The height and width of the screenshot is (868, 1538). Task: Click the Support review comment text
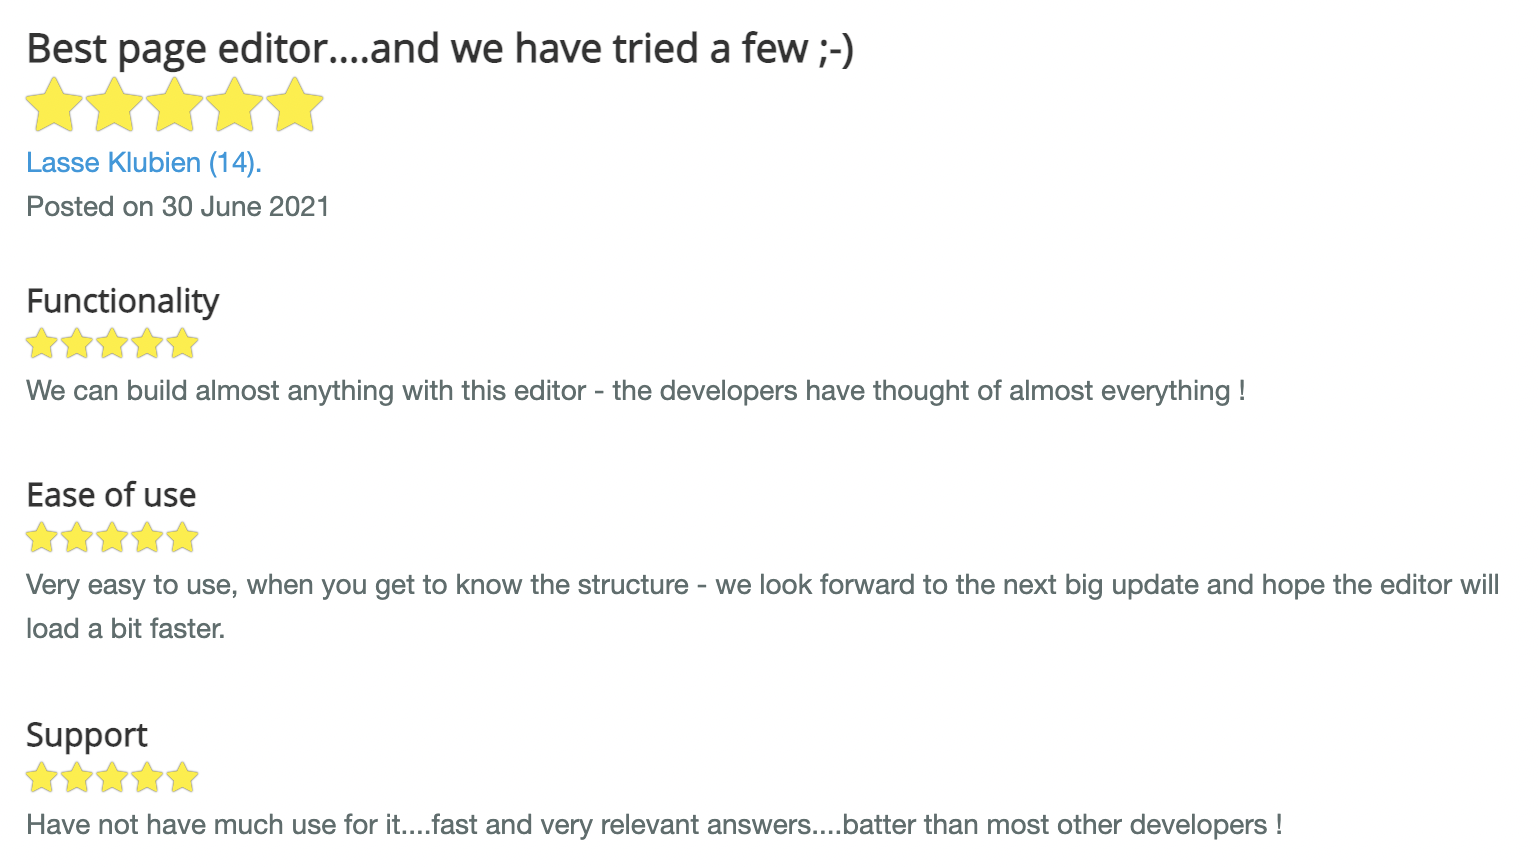point(654,825)
